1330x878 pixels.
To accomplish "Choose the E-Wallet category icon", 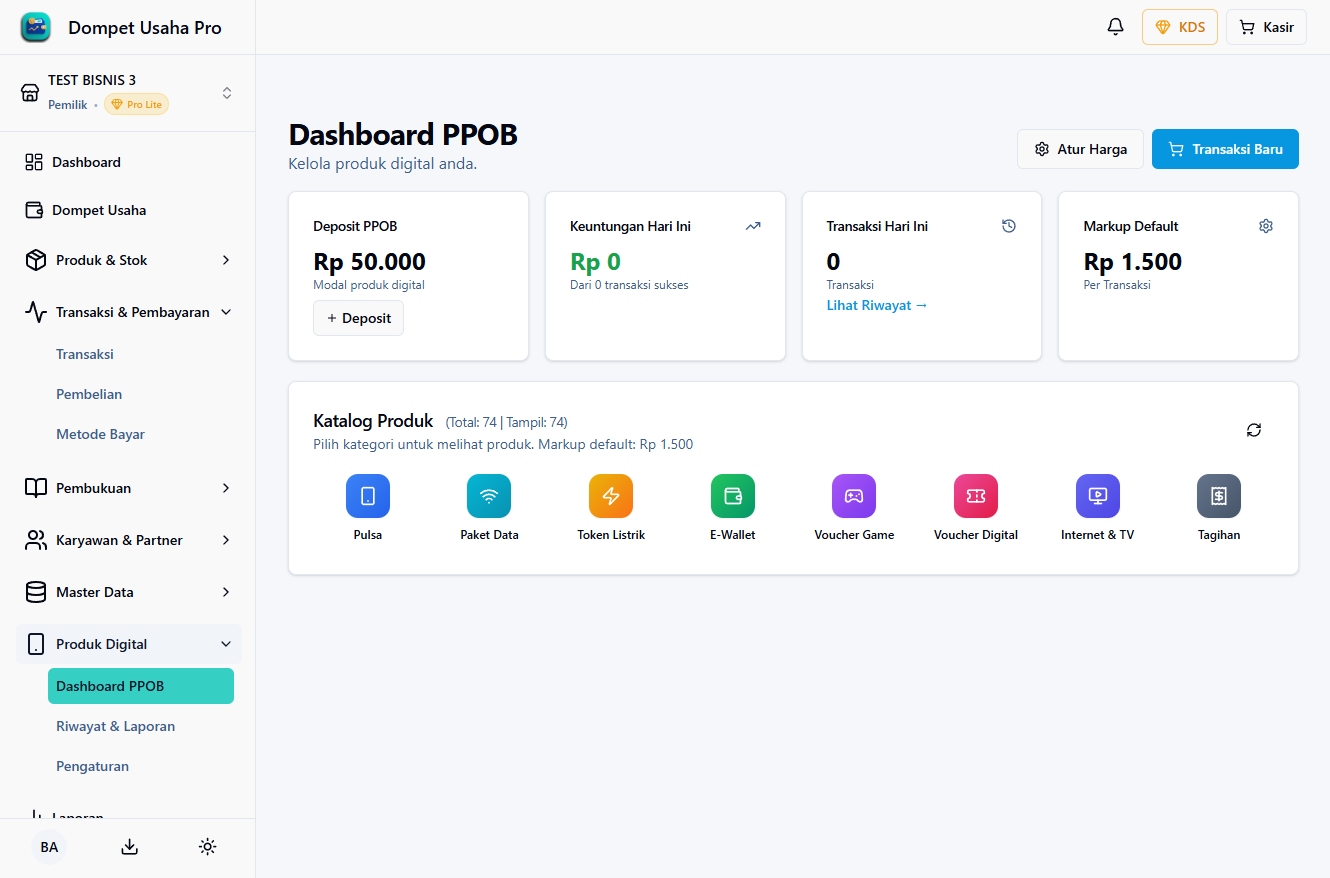I will click(x=732, y=496).
